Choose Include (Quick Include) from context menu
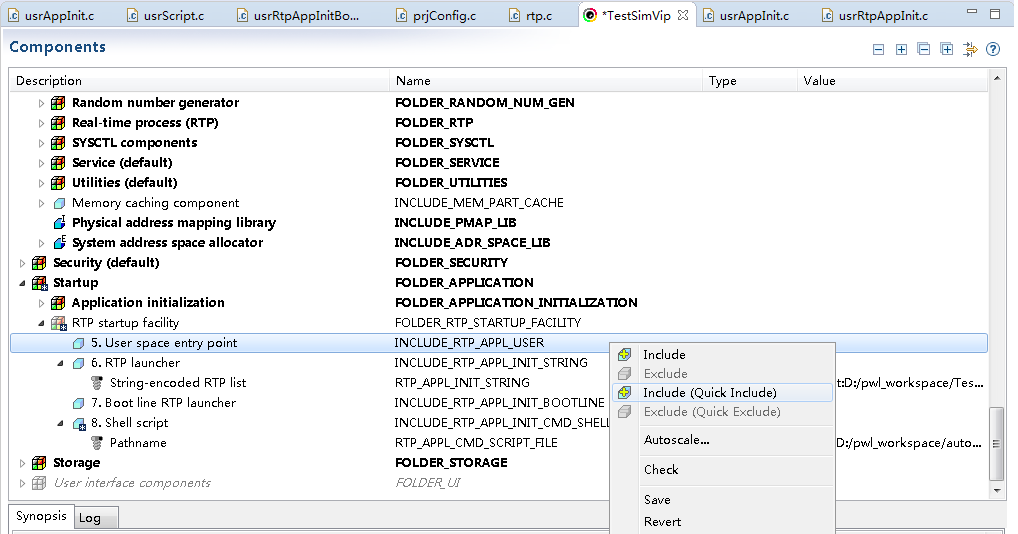1018x534 pixels. (x=709, y=393)
